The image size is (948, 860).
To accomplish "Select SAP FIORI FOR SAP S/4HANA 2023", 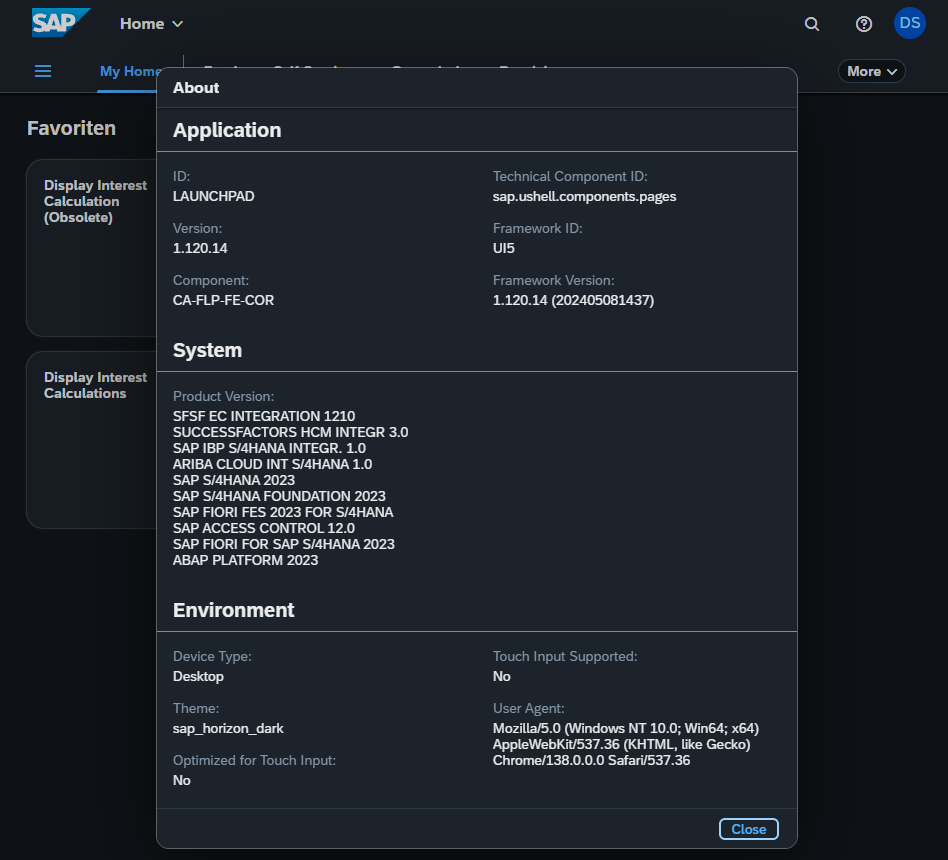I will point(284,544).
